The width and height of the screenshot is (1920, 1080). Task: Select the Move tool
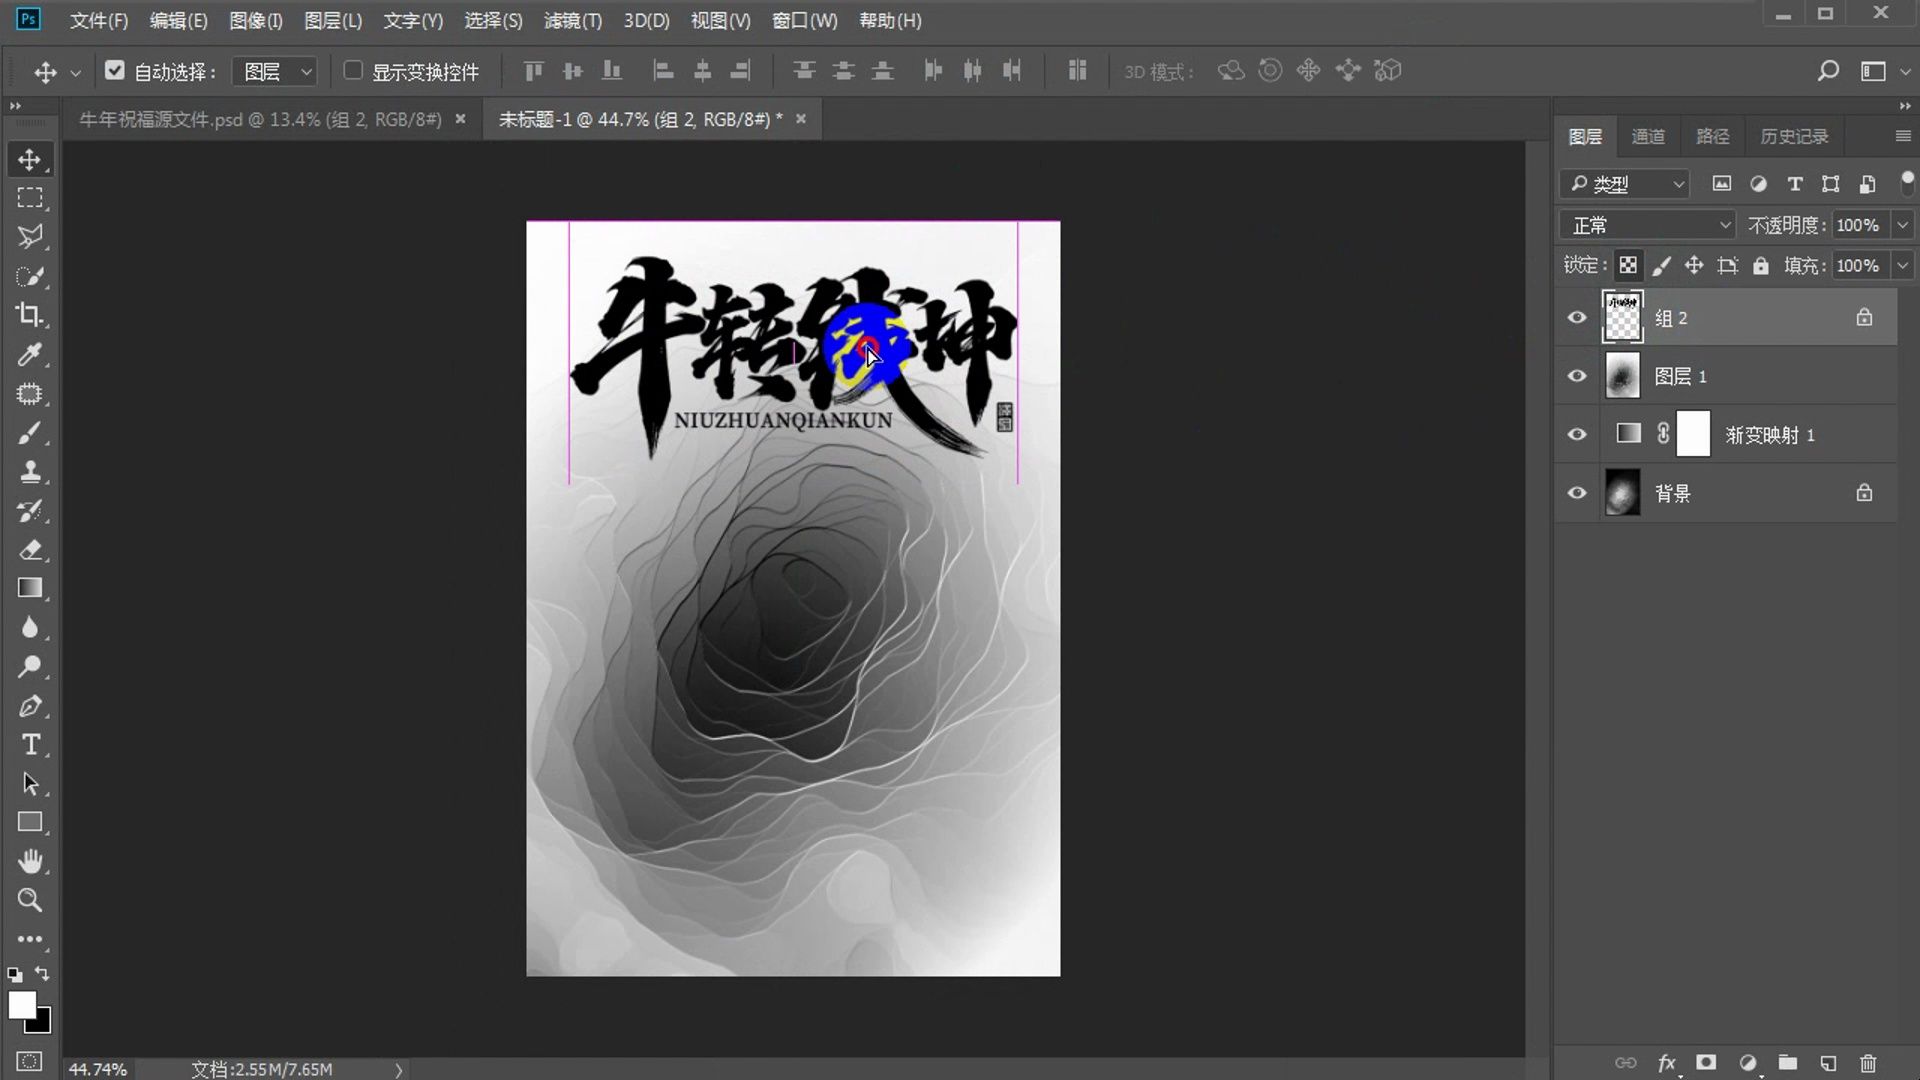click(x=30, y=158)
